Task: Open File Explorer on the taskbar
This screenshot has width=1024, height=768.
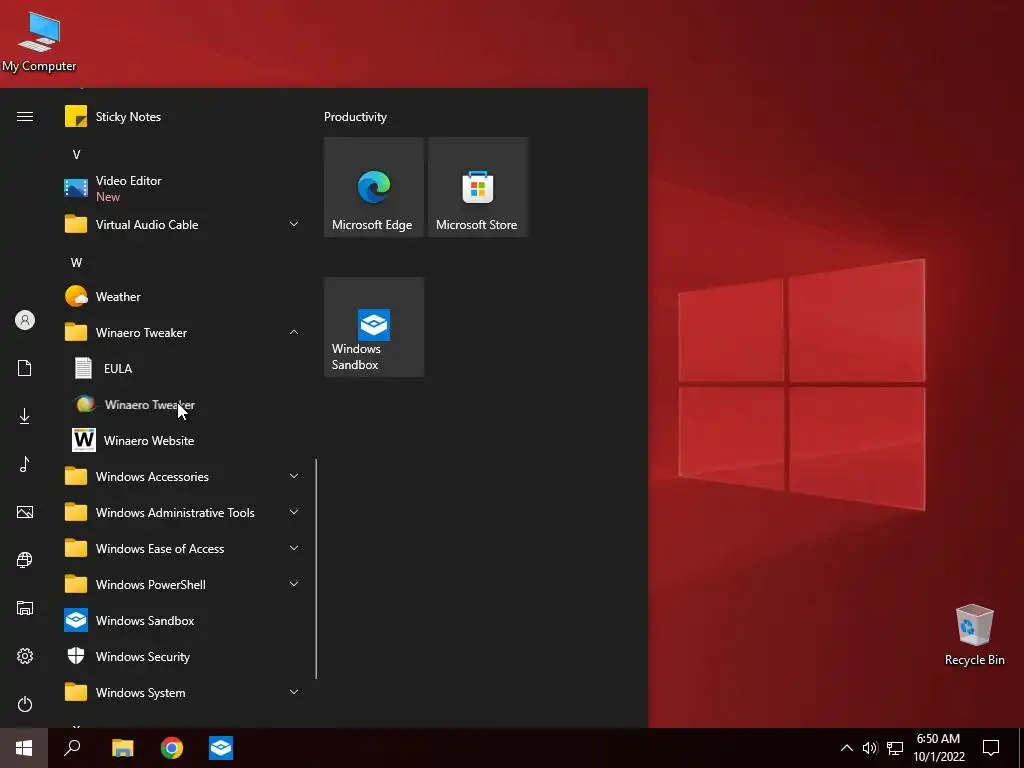Action: (x=122, y=748)
